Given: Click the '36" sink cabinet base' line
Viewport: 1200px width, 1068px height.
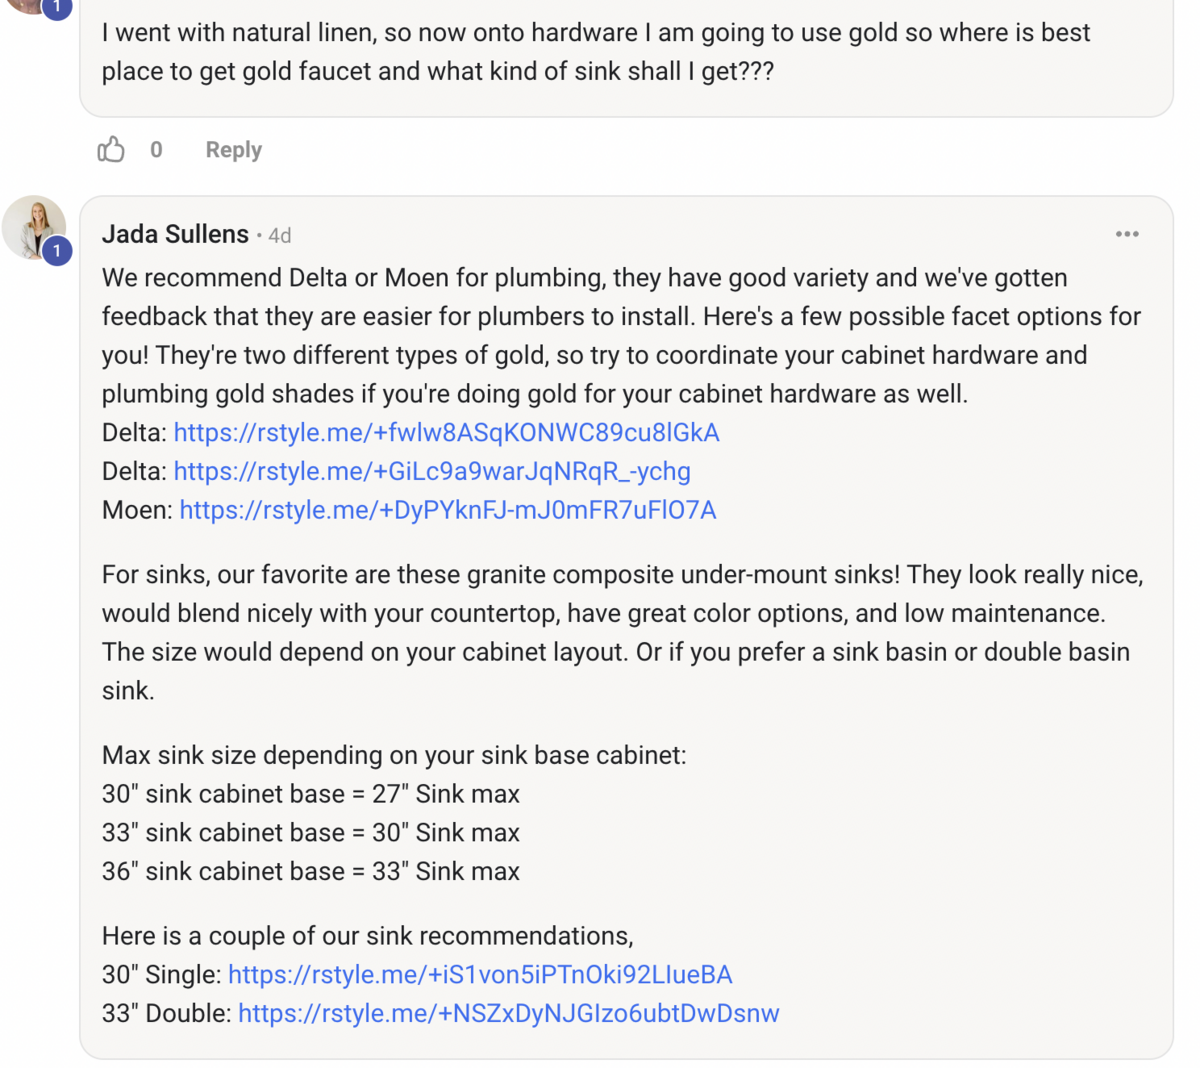Looking at the screenshot, I should coord(311,872).
